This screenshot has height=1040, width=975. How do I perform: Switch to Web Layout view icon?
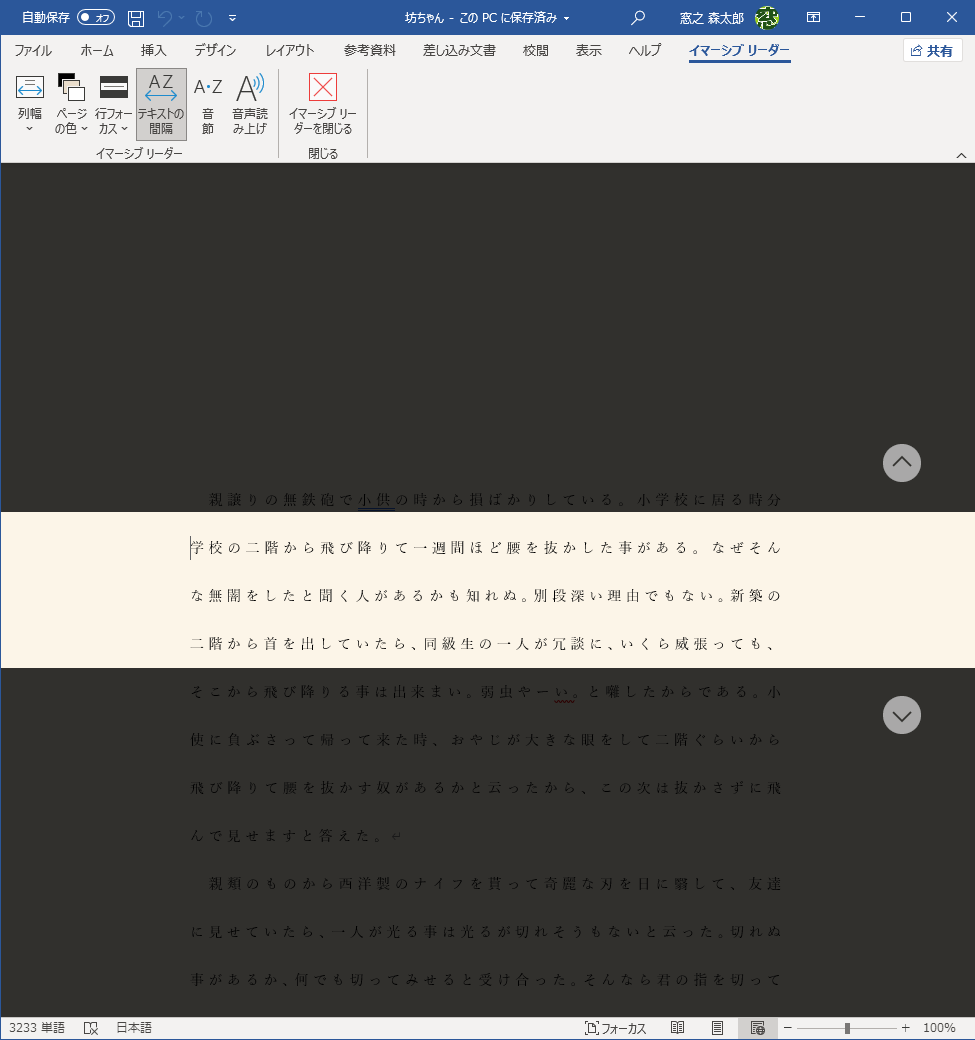tap(757, 1028)
